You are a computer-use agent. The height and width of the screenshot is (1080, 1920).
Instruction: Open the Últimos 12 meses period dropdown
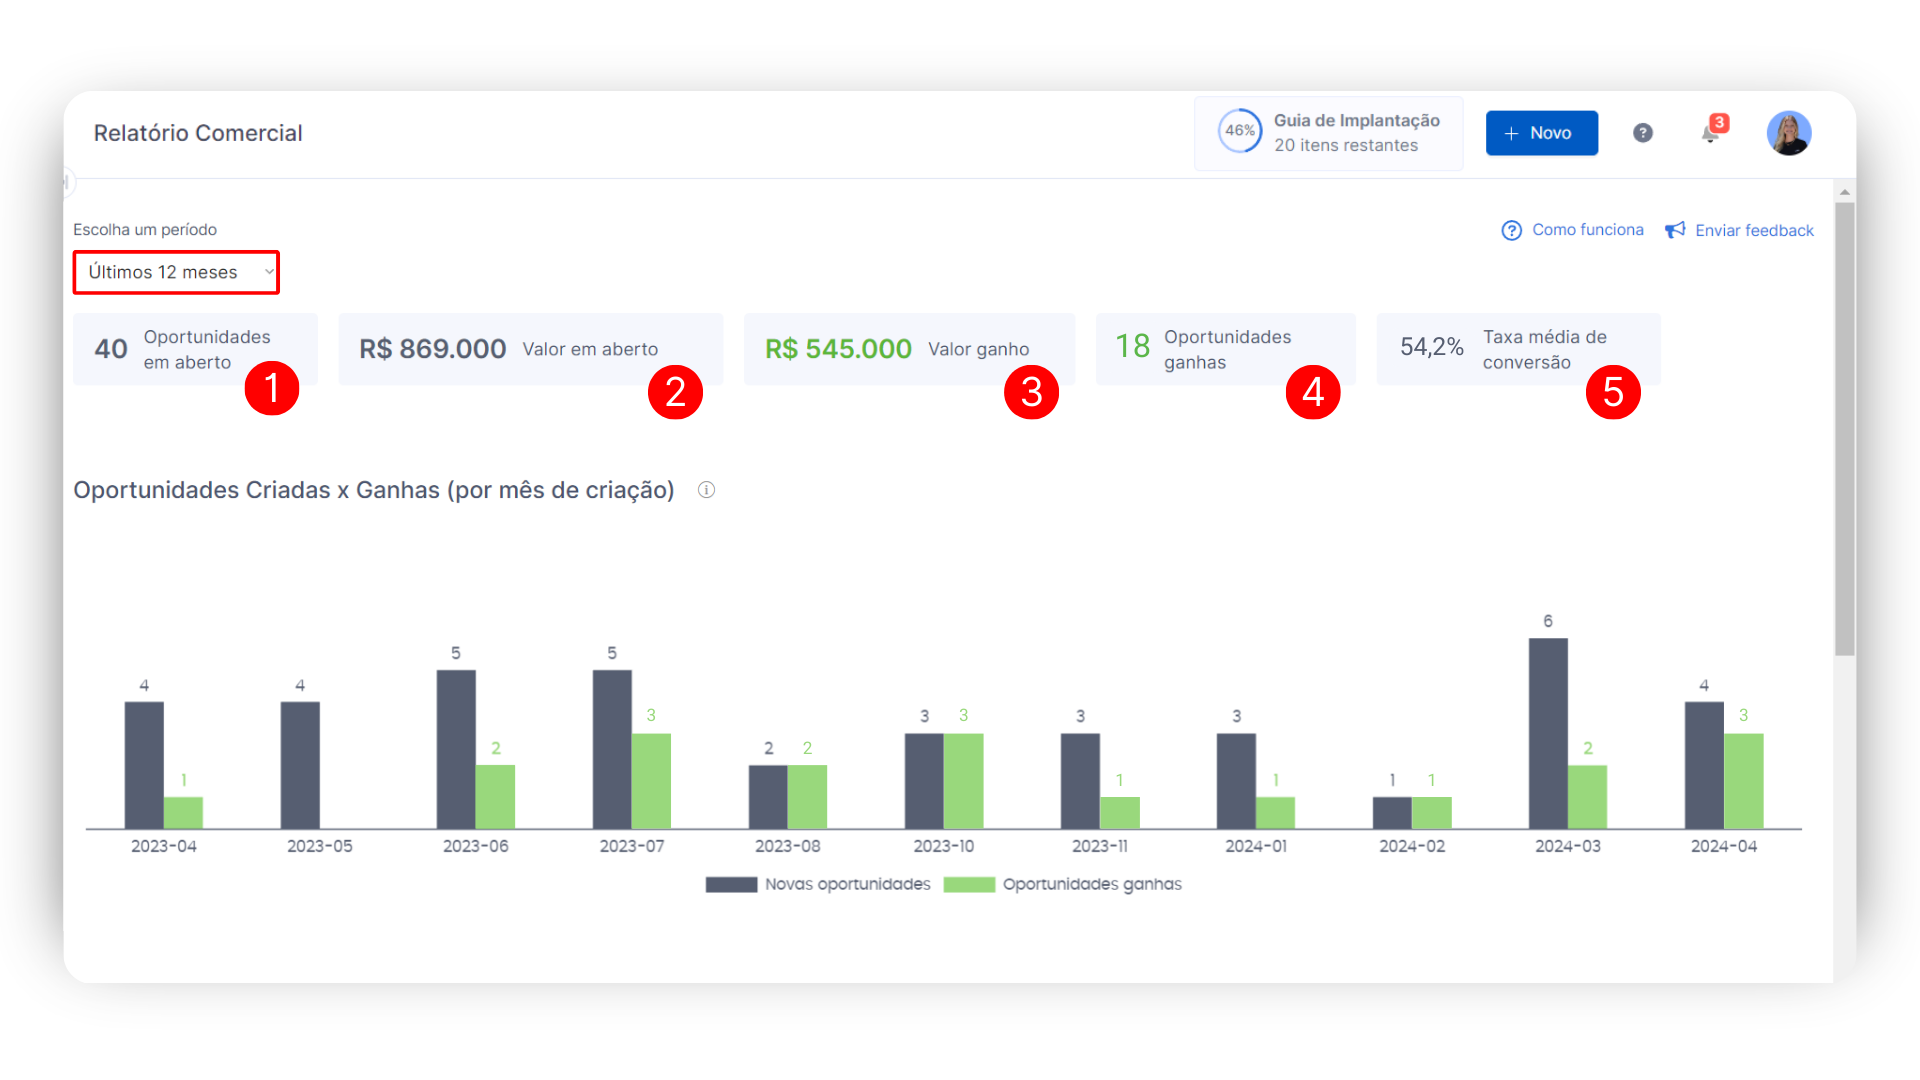(x=176, y=272)
